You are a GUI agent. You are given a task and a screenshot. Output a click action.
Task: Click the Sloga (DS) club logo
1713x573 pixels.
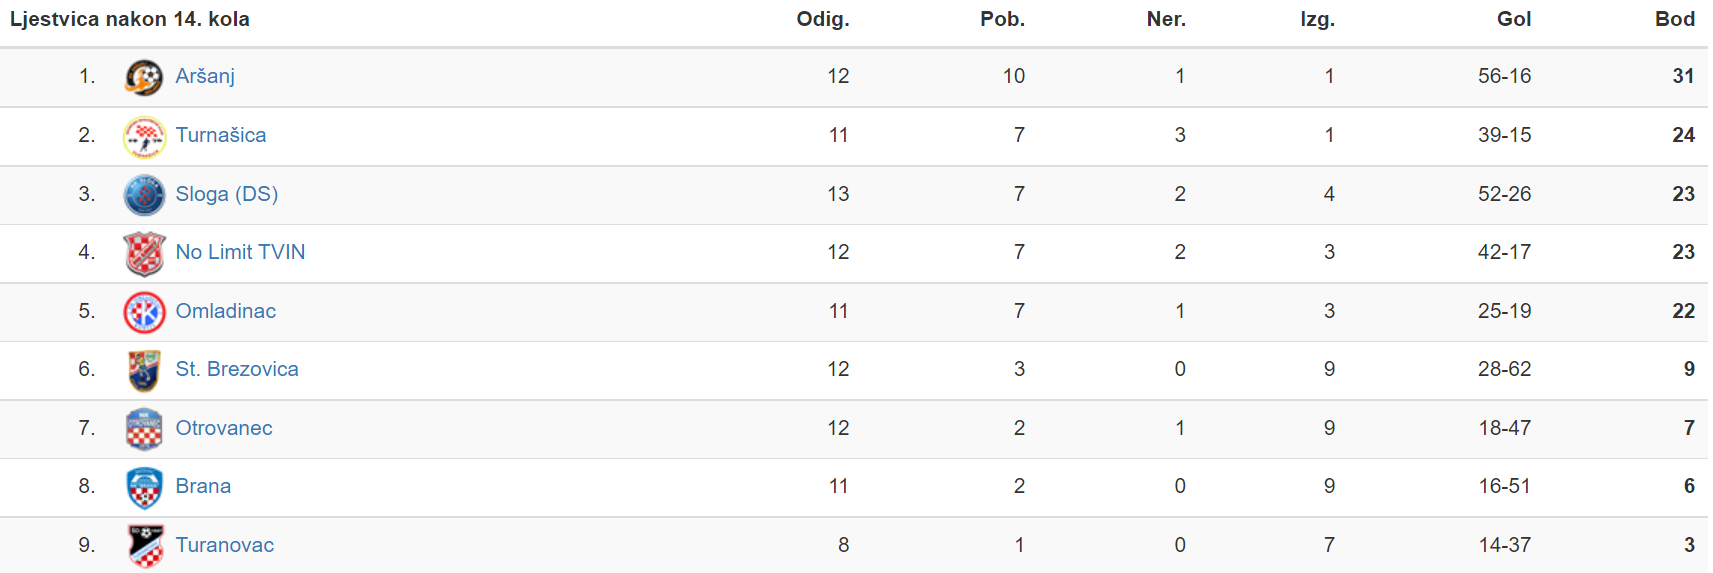coord(144,195)
